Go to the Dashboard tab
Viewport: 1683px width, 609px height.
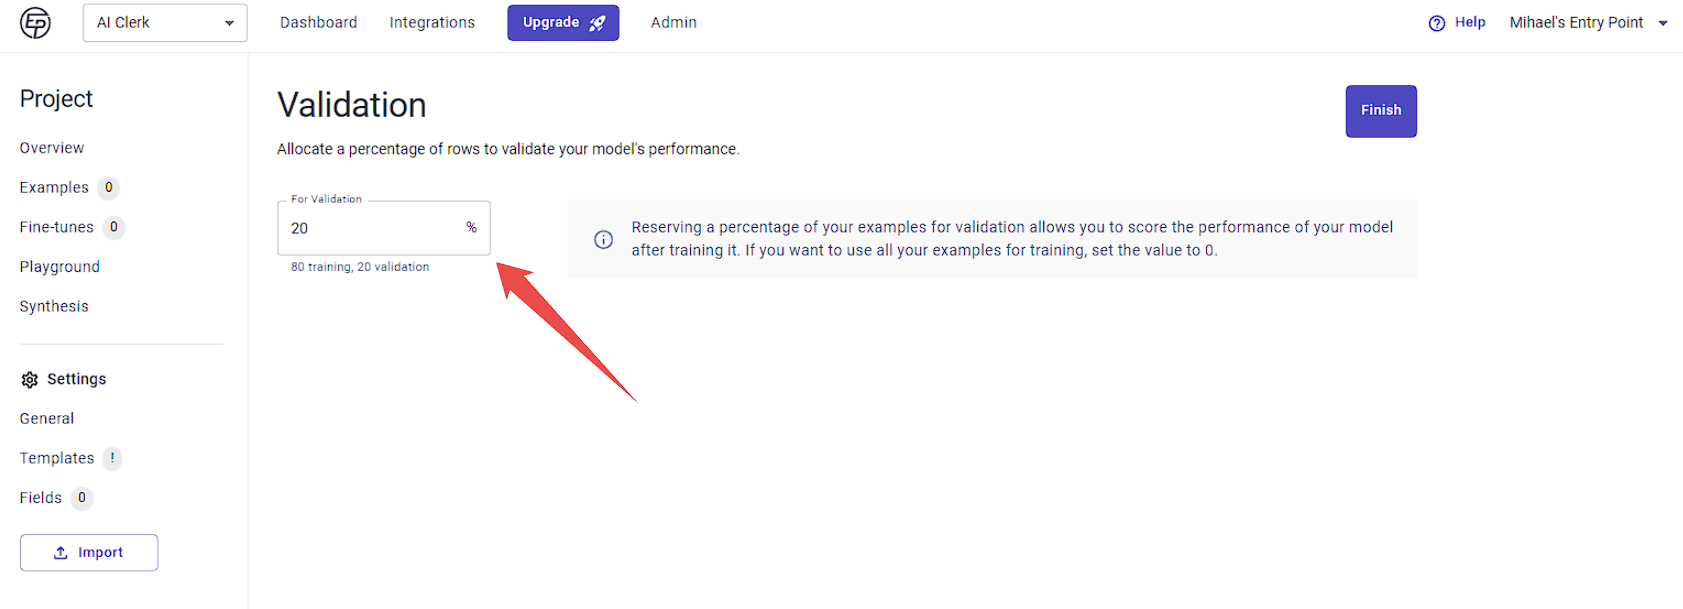point(318,22)
